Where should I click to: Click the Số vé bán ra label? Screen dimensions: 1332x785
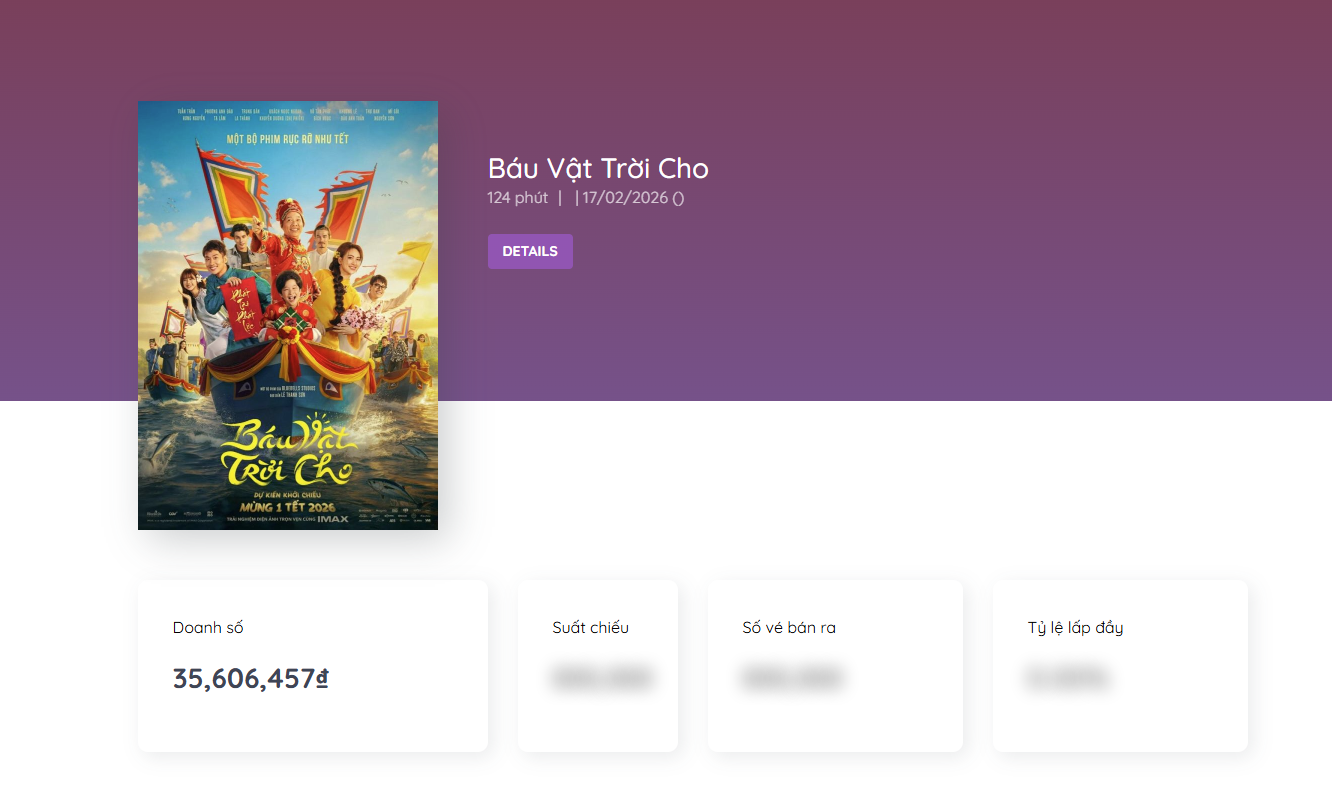tap(789, 628)
